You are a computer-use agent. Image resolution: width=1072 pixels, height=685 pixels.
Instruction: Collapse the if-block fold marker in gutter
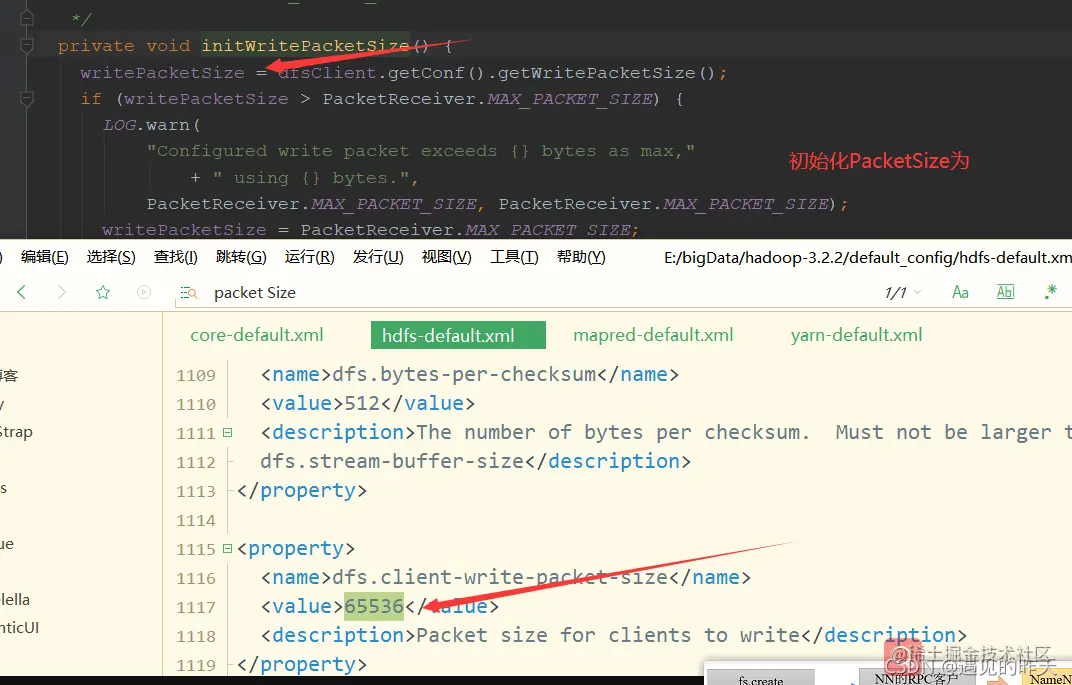click(27, 99)
